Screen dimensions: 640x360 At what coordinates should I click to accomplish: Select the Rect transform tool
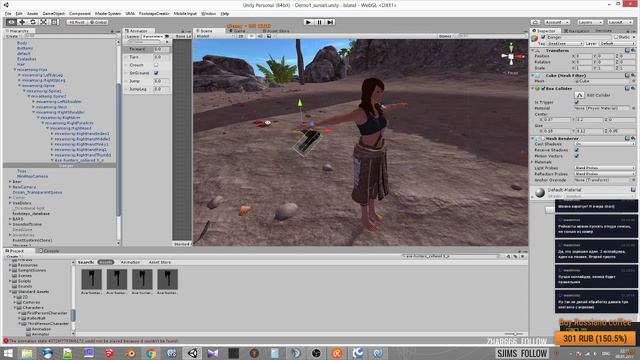pyautogui.click(x=54, y=22)
